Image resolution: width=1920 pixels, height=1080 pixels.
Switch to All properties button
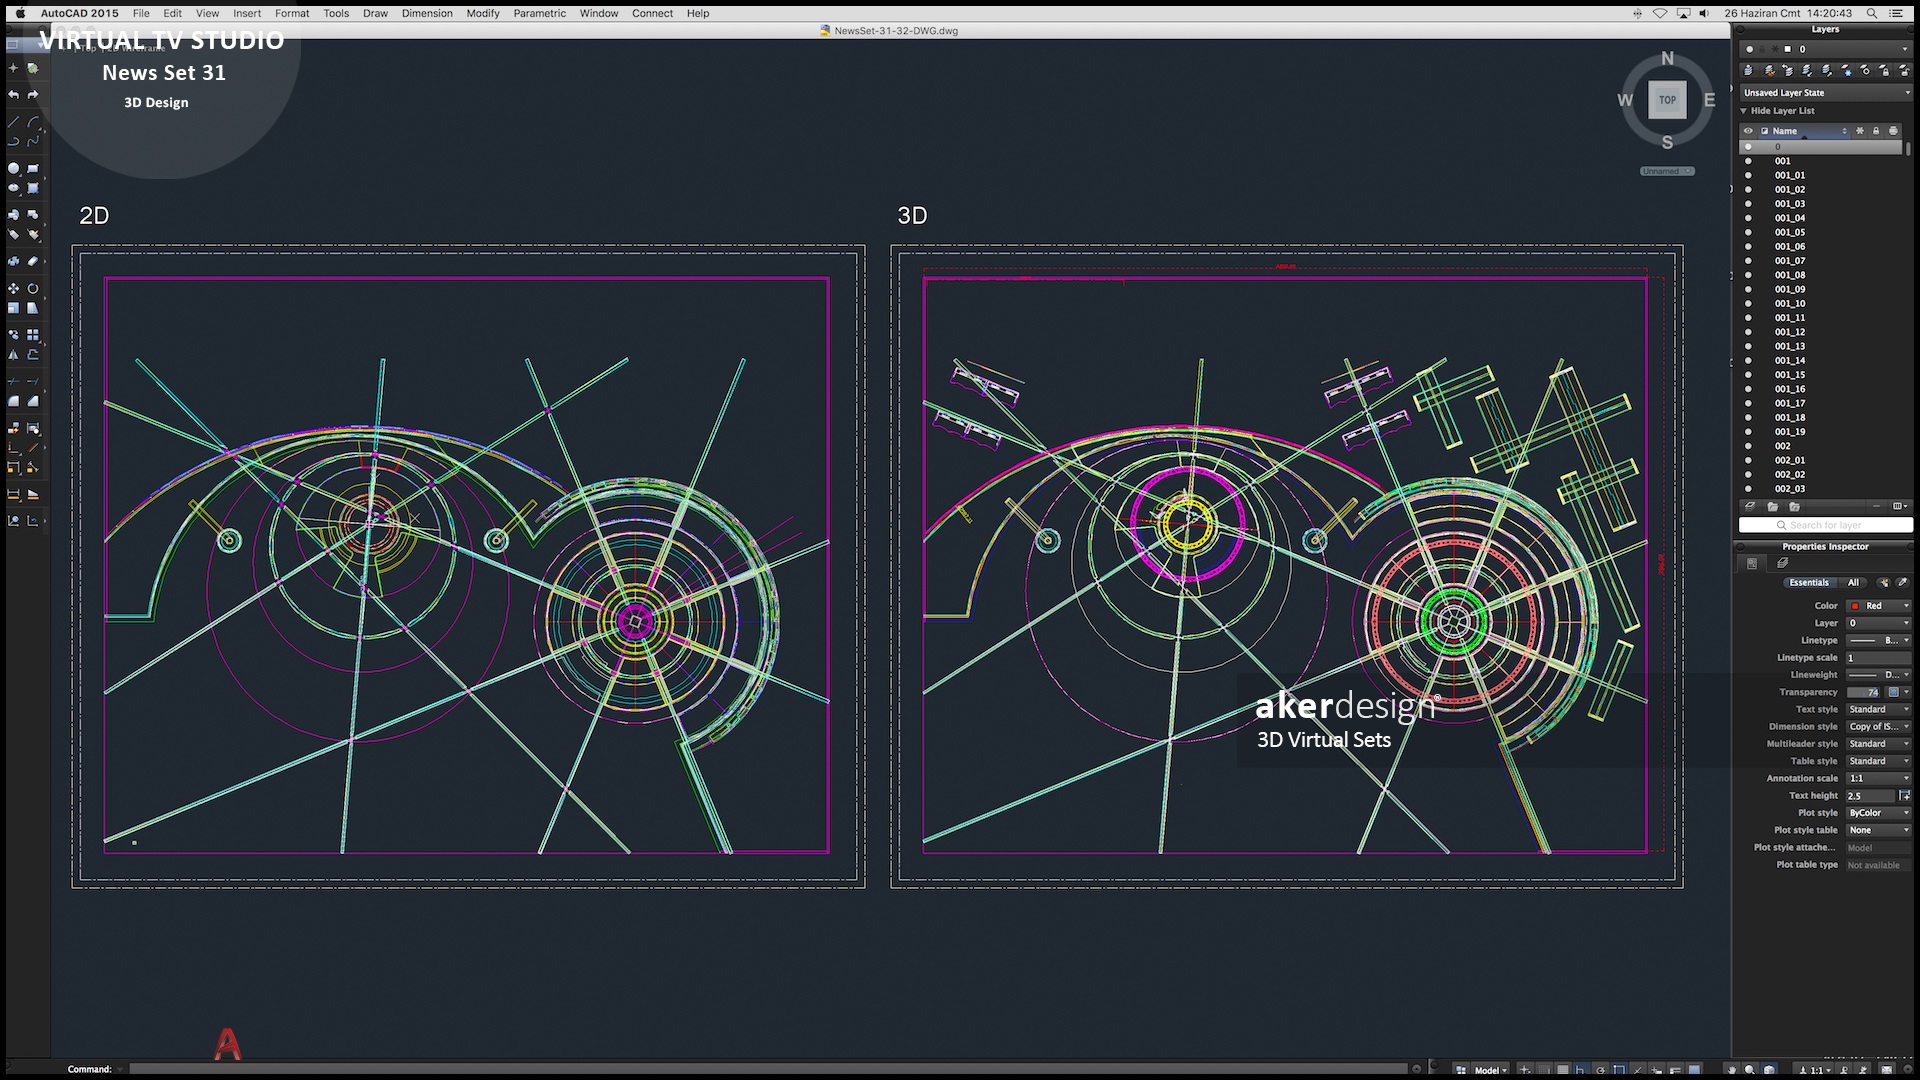point(1853,582)
